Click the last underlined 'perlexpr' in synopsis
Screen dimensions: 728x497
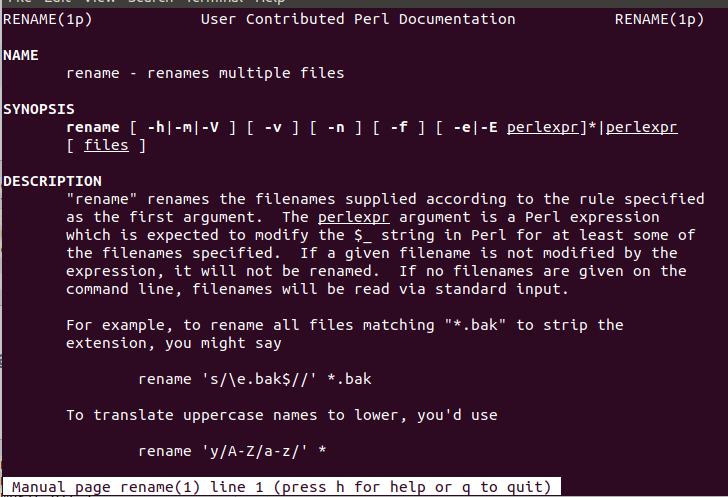point(641,127)
